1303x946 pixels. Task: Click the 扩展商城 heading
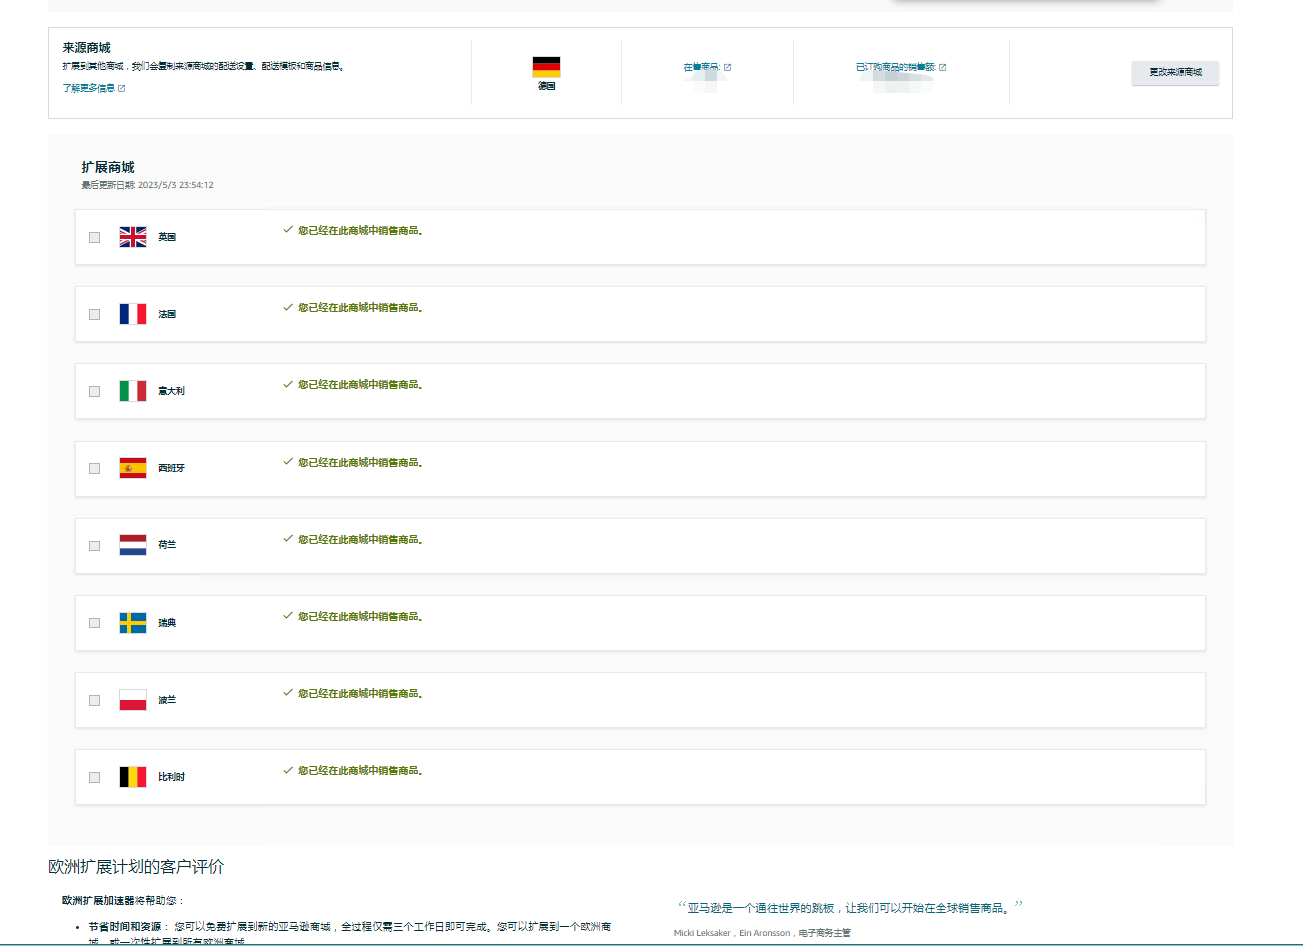[x=108, y=167]
